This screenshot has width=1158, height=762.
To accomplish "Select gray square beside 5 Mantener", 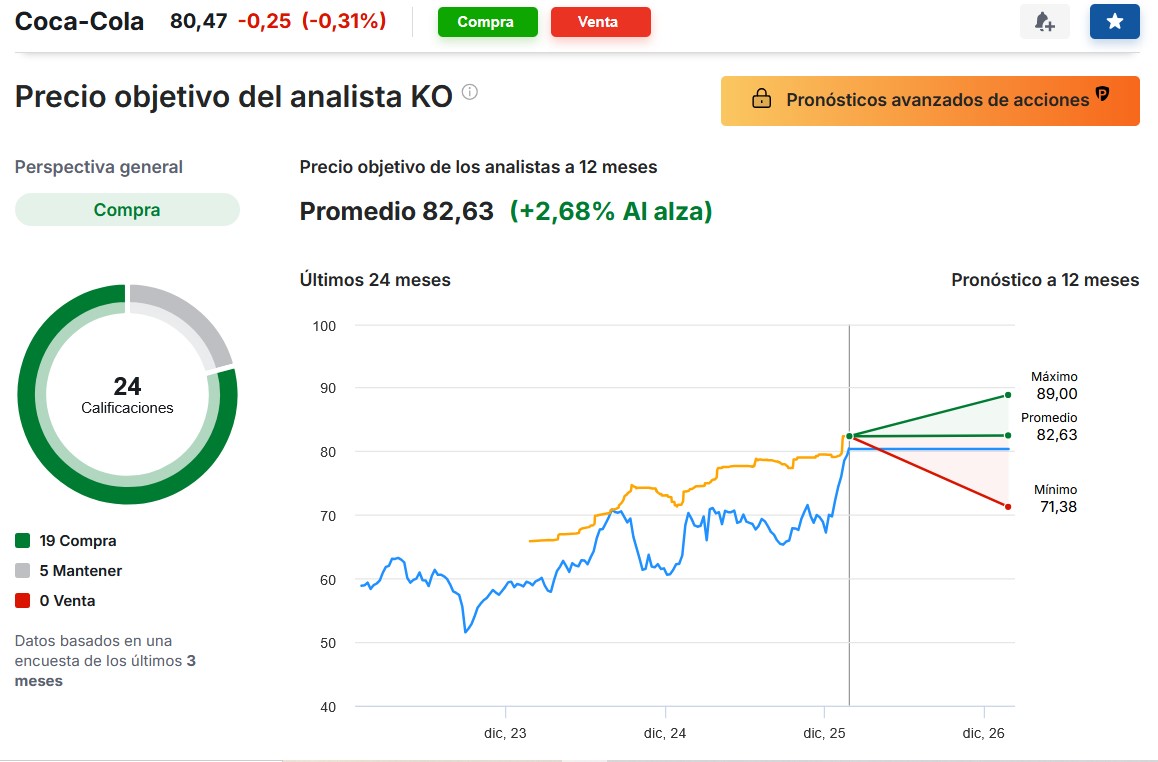I will pos(23,571).
